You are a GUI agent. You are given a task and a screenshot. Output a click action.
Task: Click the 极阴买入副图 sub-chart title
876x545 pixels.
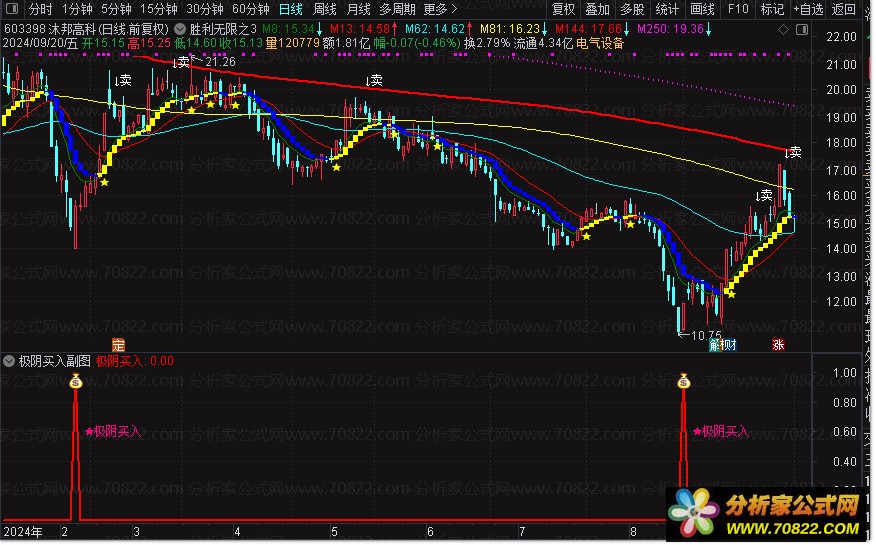(54, 361)
